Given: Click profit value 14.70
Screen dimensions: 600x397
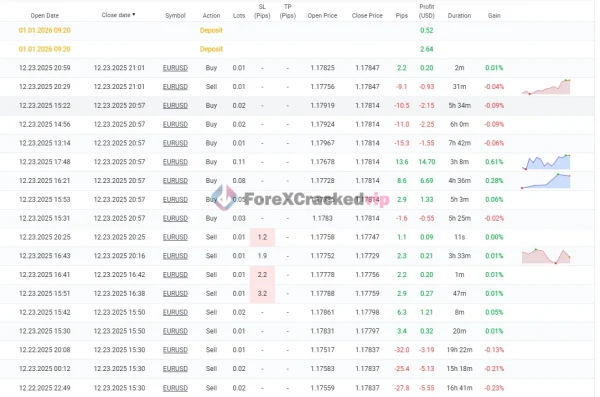Looking at the screenshot, I should pyautogui.click(x=427, y=162).
